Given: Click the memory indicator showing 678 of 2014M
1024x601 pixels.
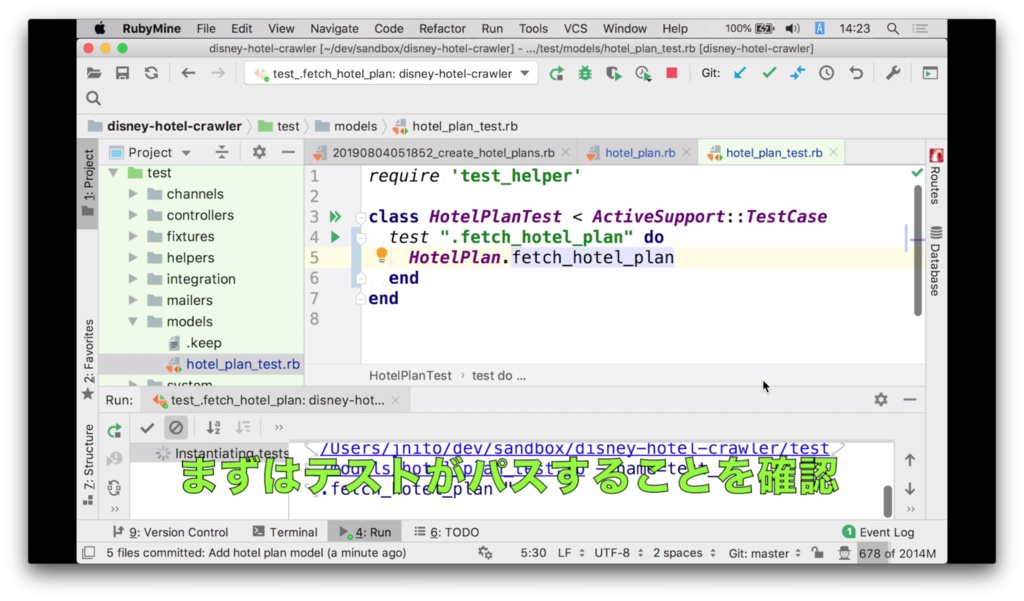Looking at the screenshot, I should [x=896, y=552].
